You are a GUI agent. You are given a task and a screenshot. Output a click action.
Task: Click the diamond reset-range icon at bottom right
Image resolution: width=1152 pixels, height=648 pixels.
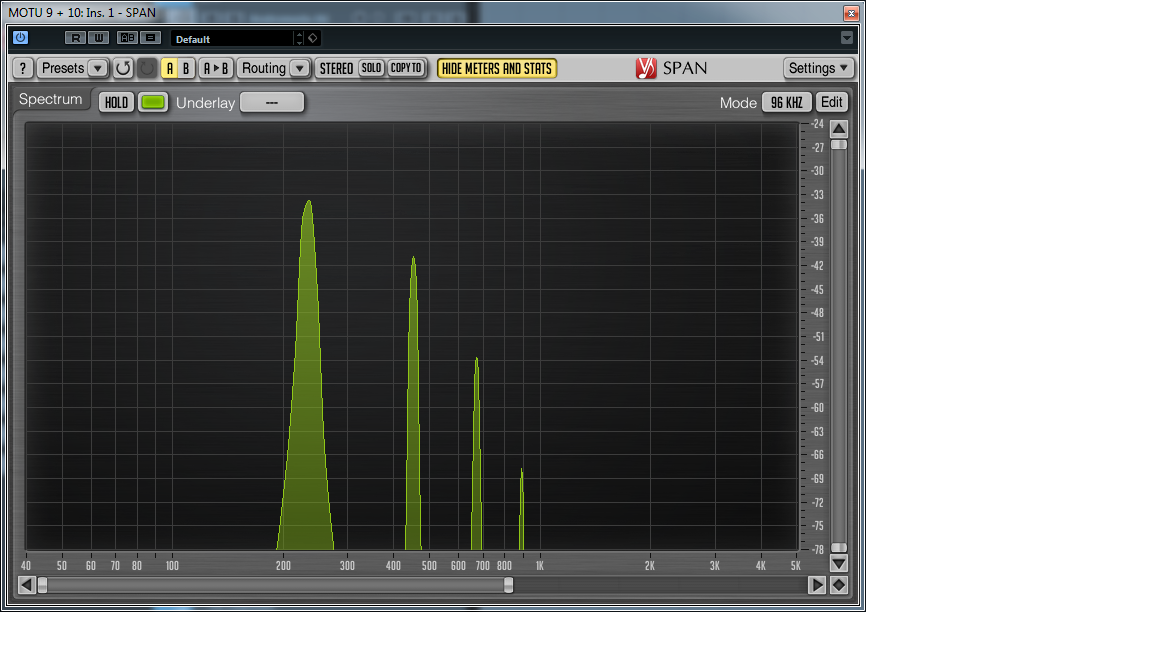pos(839,585)
